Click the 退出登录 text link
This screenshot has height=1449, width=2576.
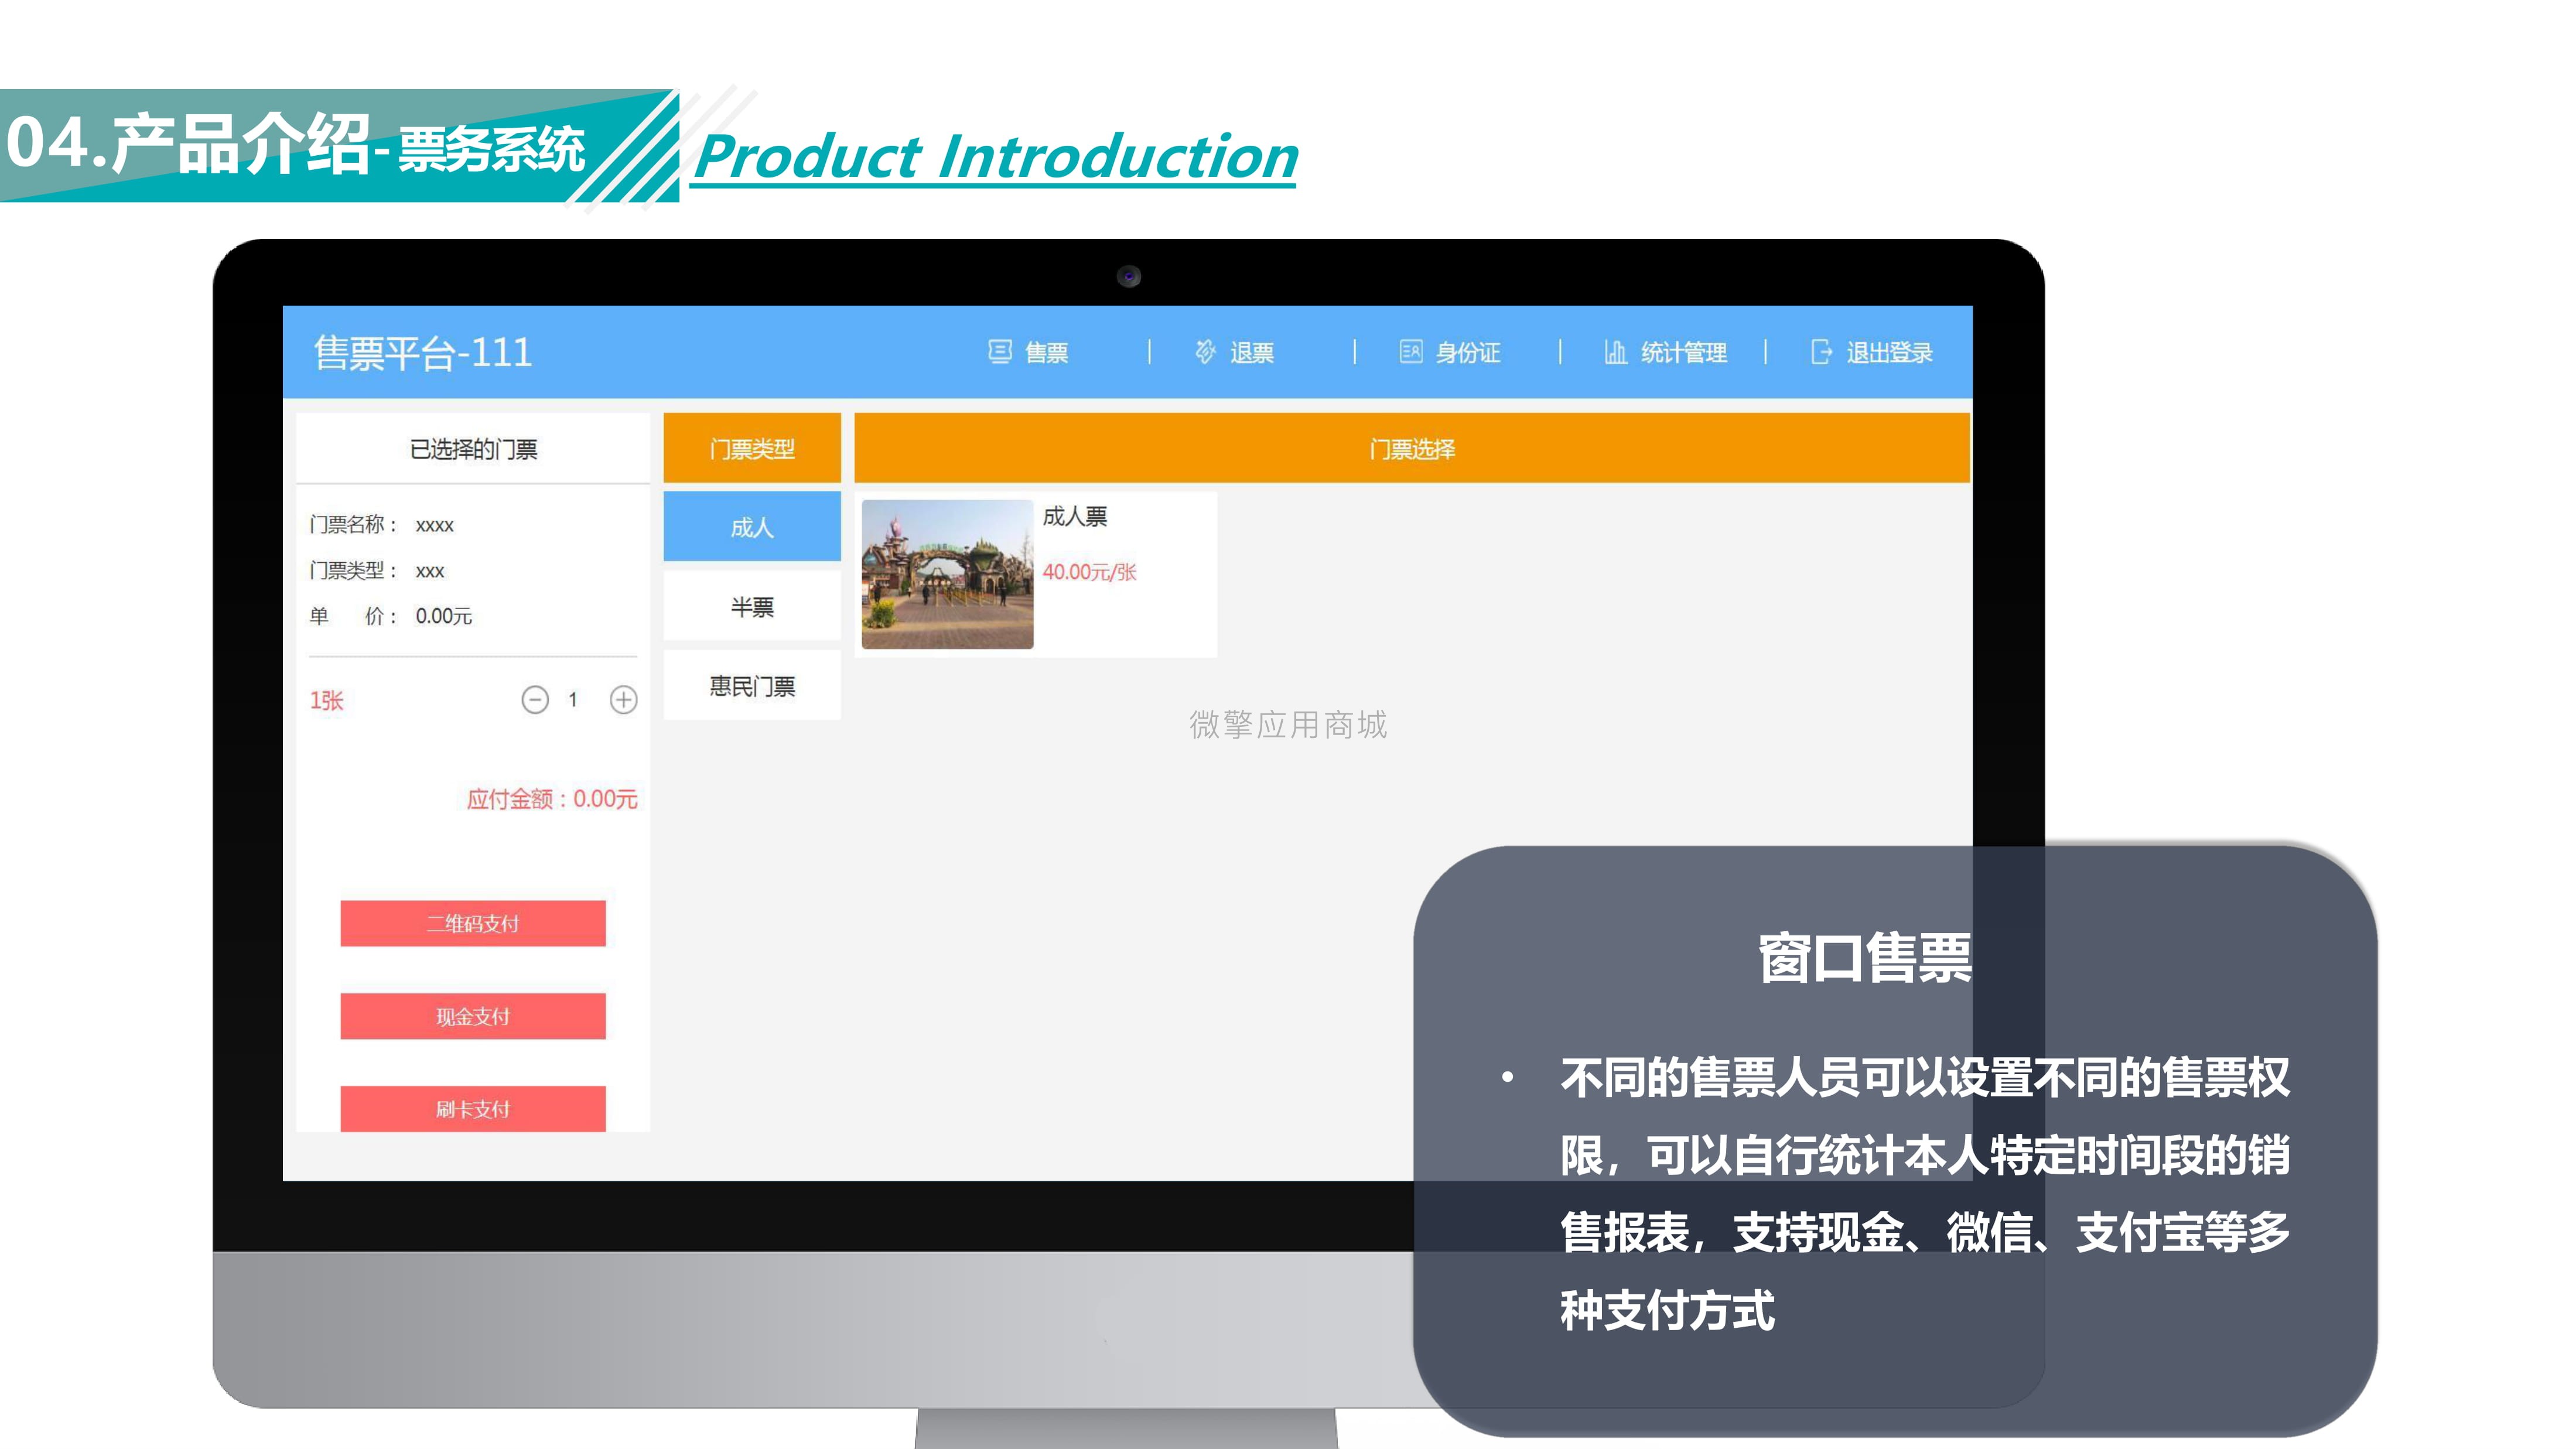1889,353
